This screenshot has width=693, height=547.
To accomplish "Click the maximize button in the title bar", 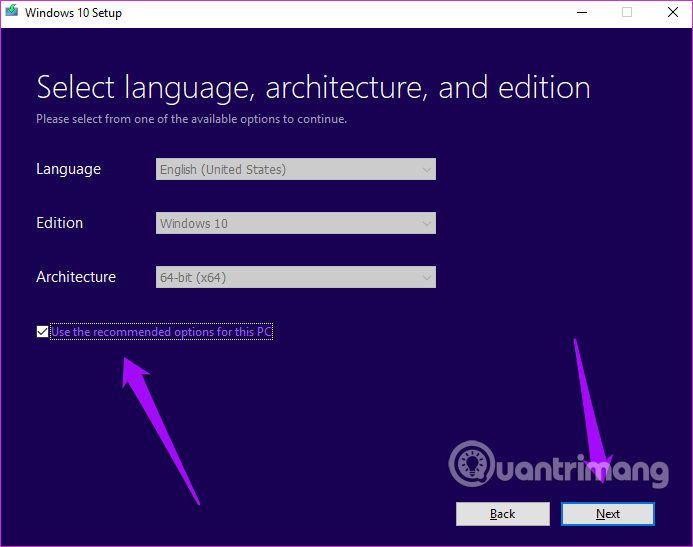I will point(627,12).
